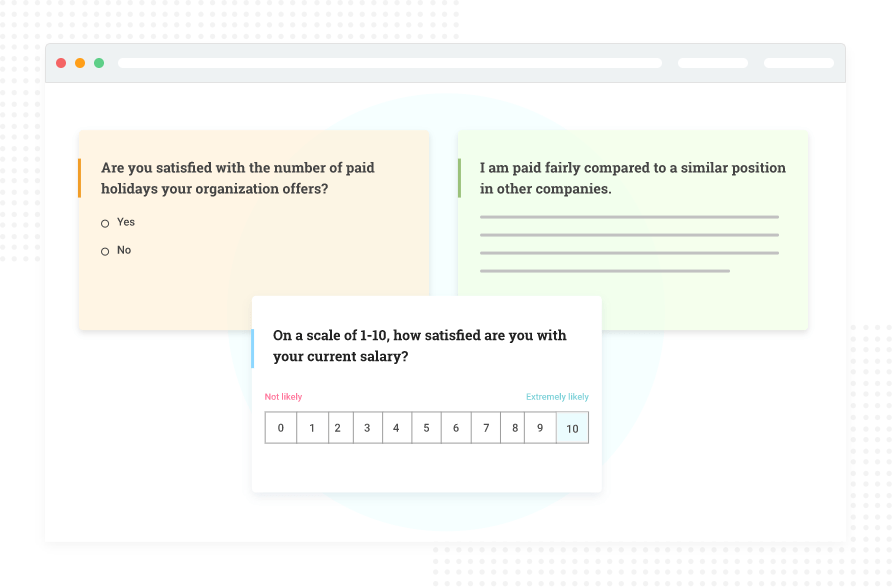
Task: Select the No radio button
Action: pyautogui.click(x=105, y=250)
